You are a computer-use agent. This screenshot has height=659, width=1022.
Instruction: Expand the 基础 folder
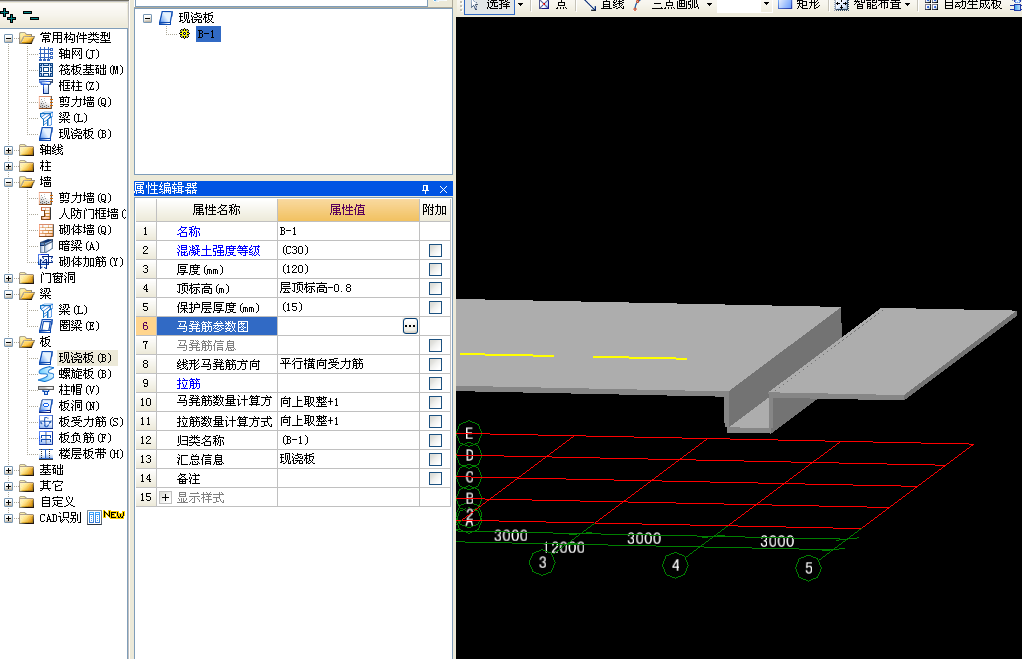pyautogui.click(x=8, y=470)
